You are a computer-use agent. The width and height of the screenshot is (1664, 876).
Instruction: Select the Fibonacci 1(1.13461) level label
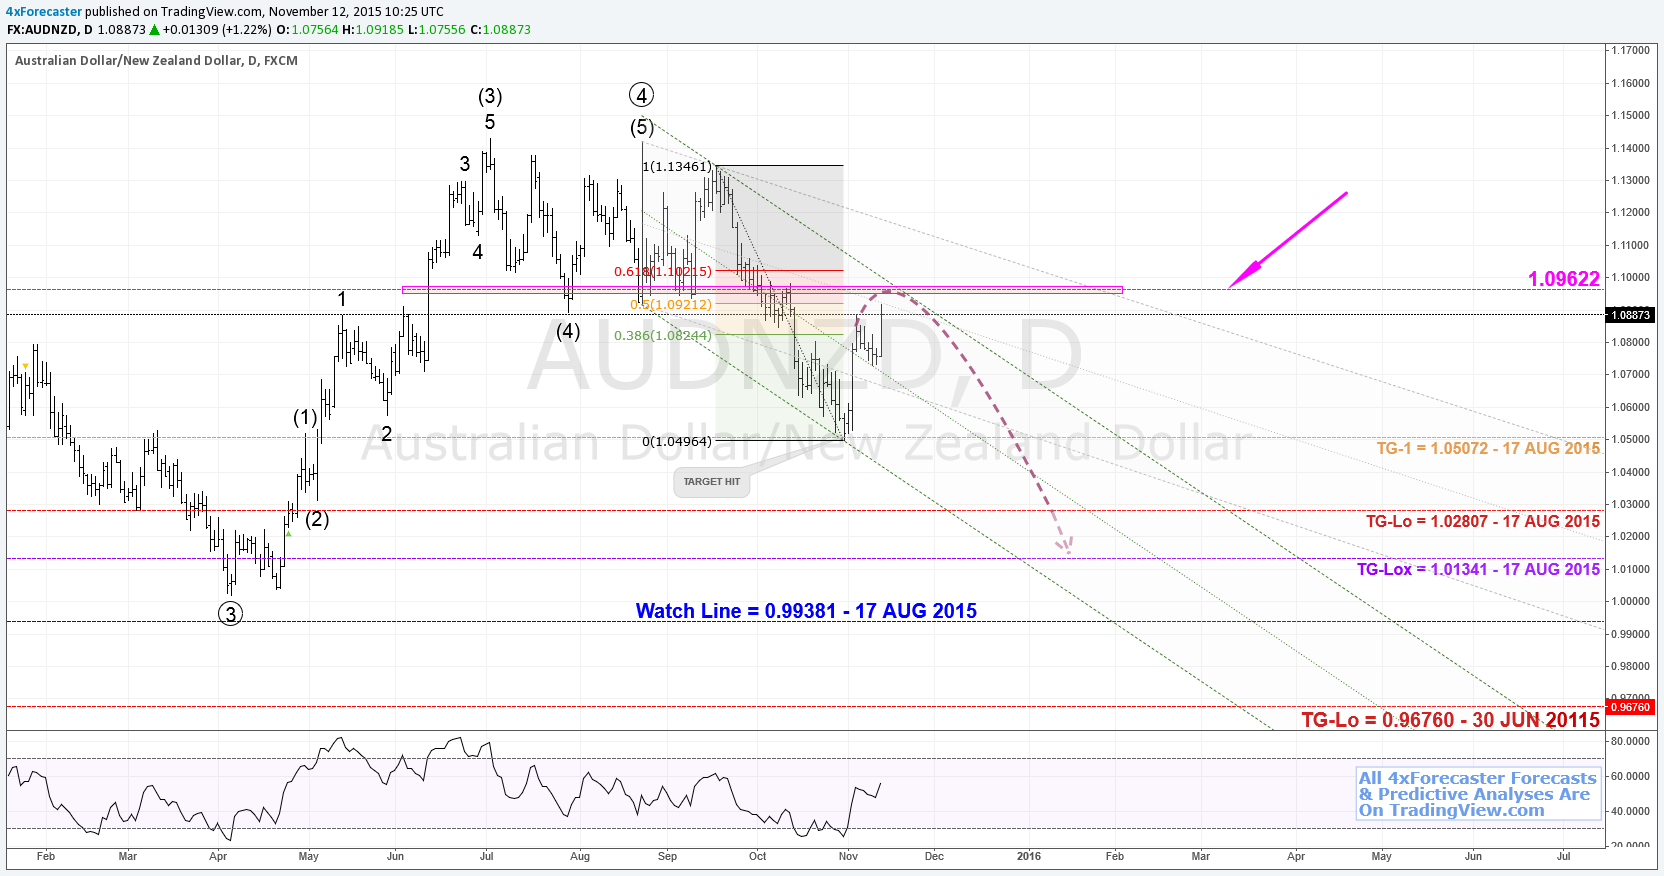tap(677, 166)
